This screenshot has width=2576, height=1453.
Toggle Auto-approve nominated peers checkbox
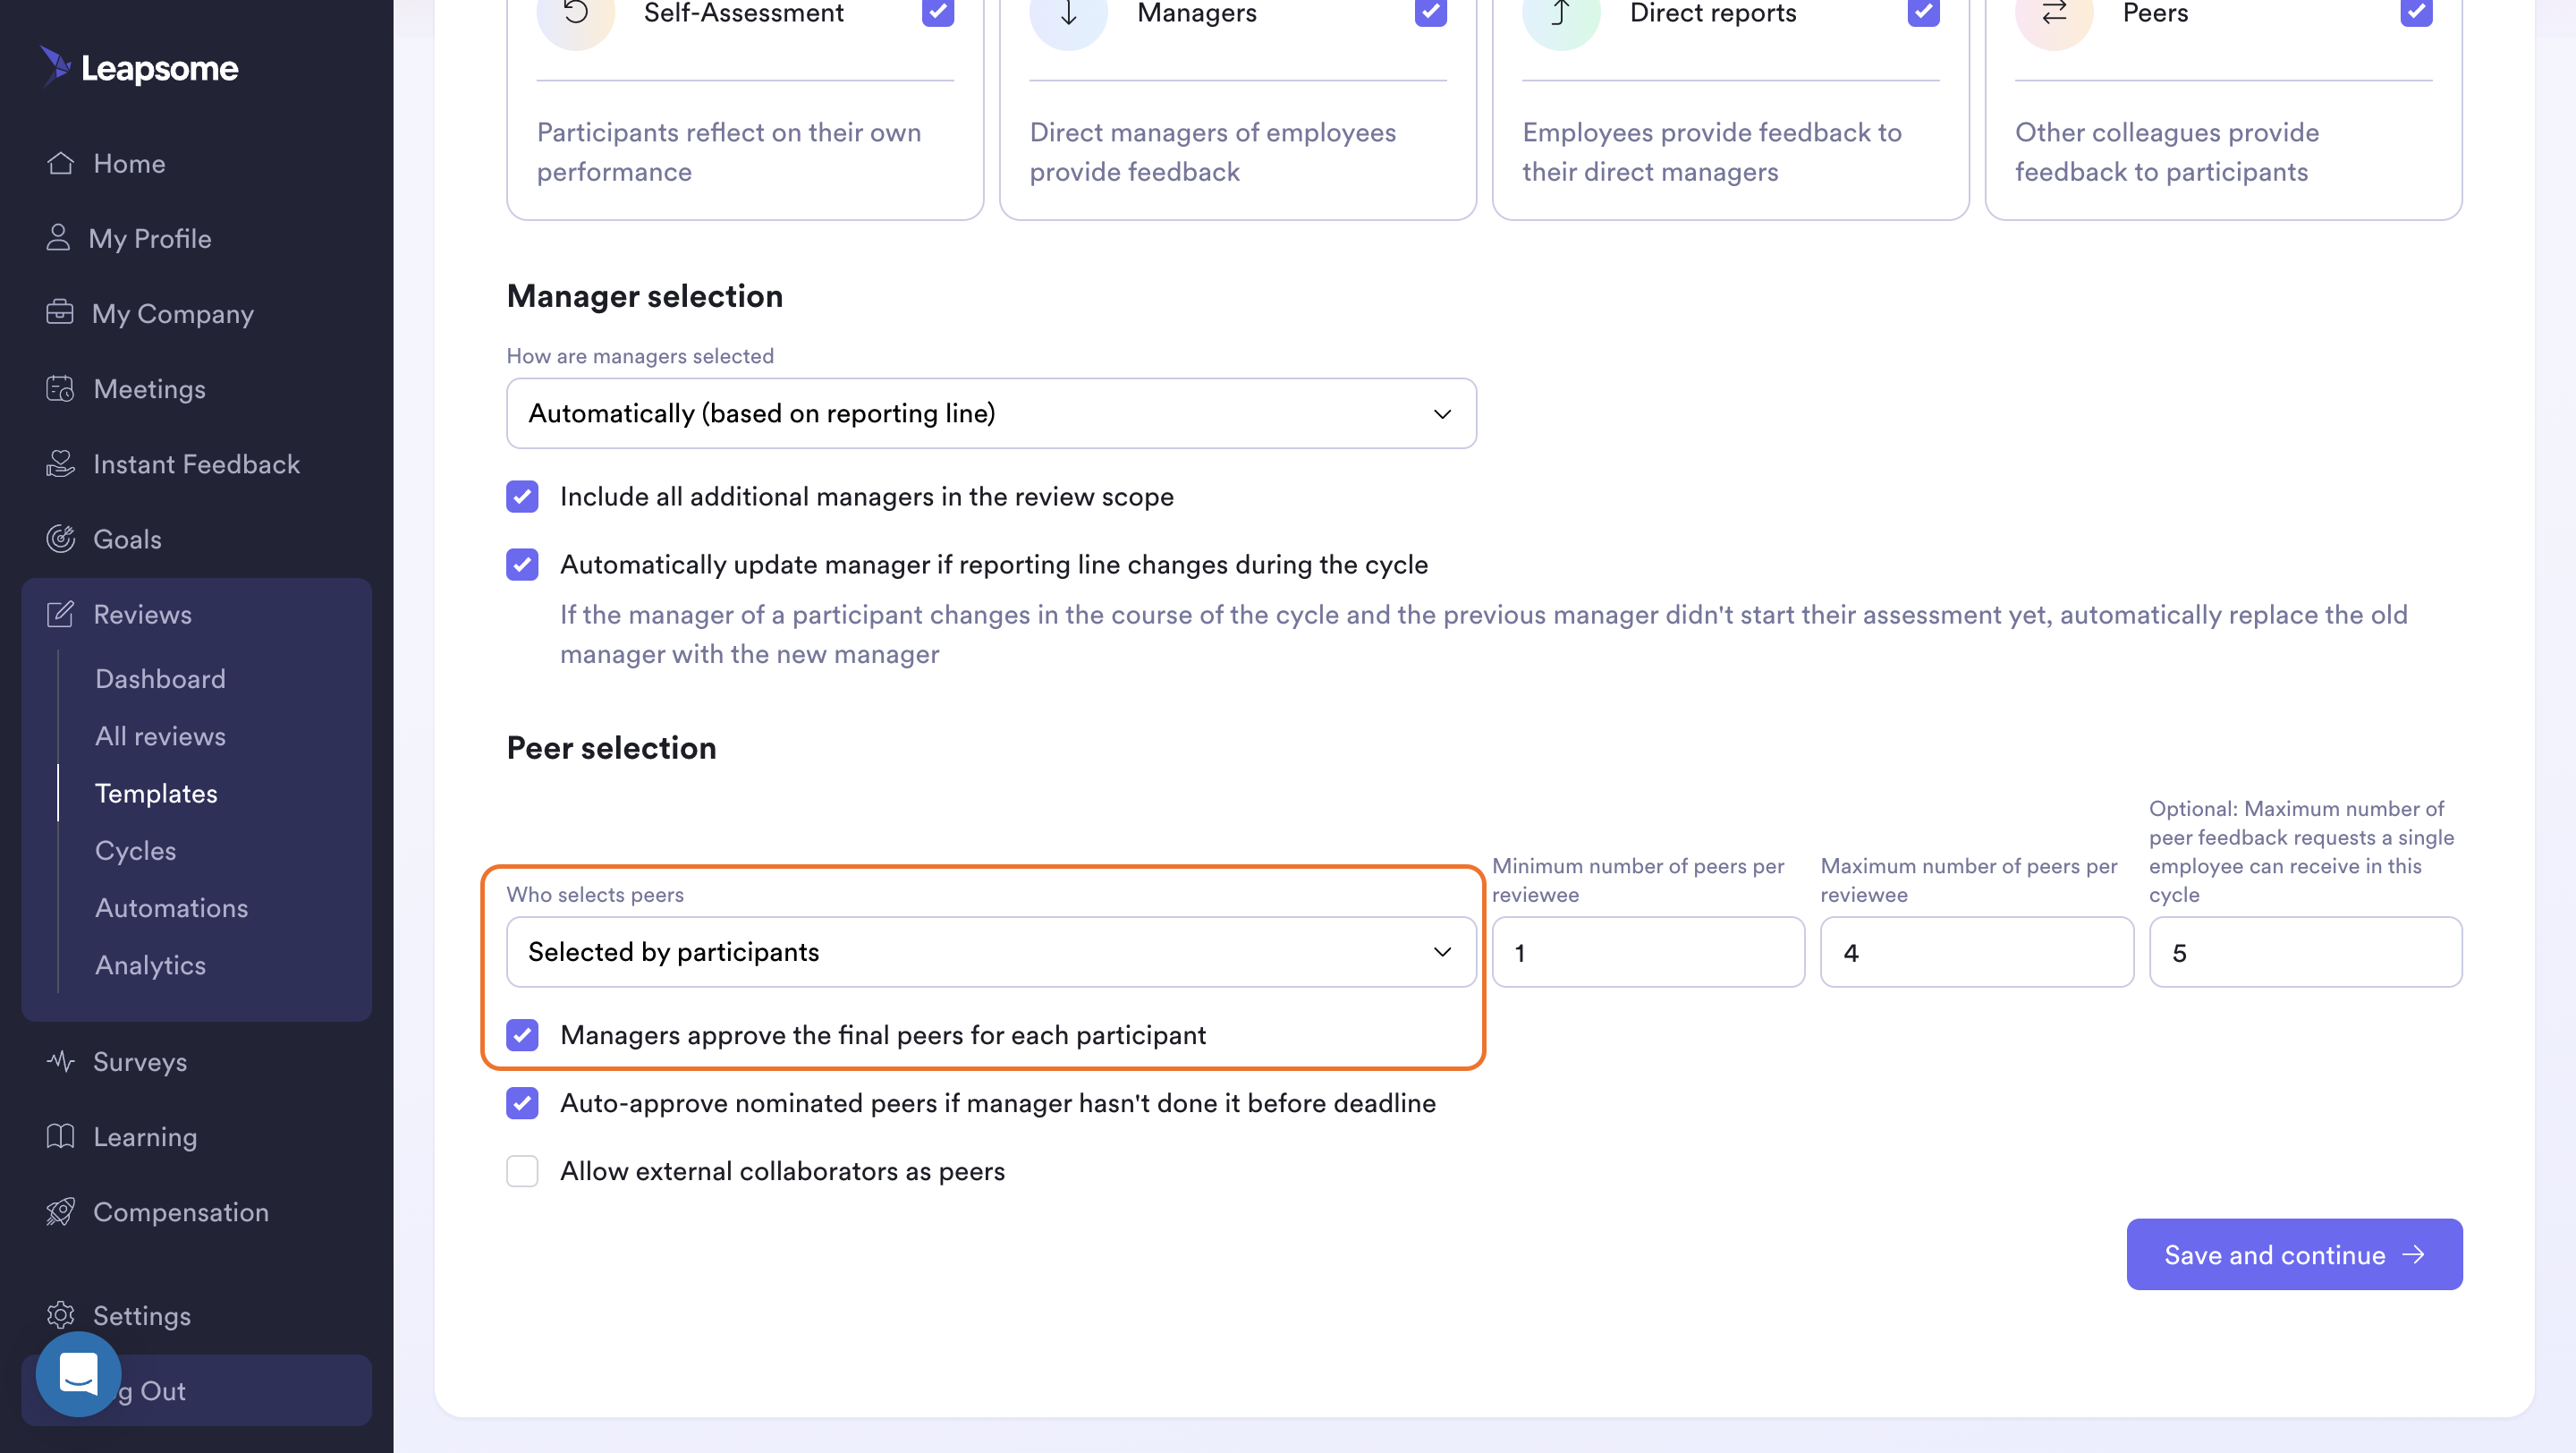point(522,1103)
